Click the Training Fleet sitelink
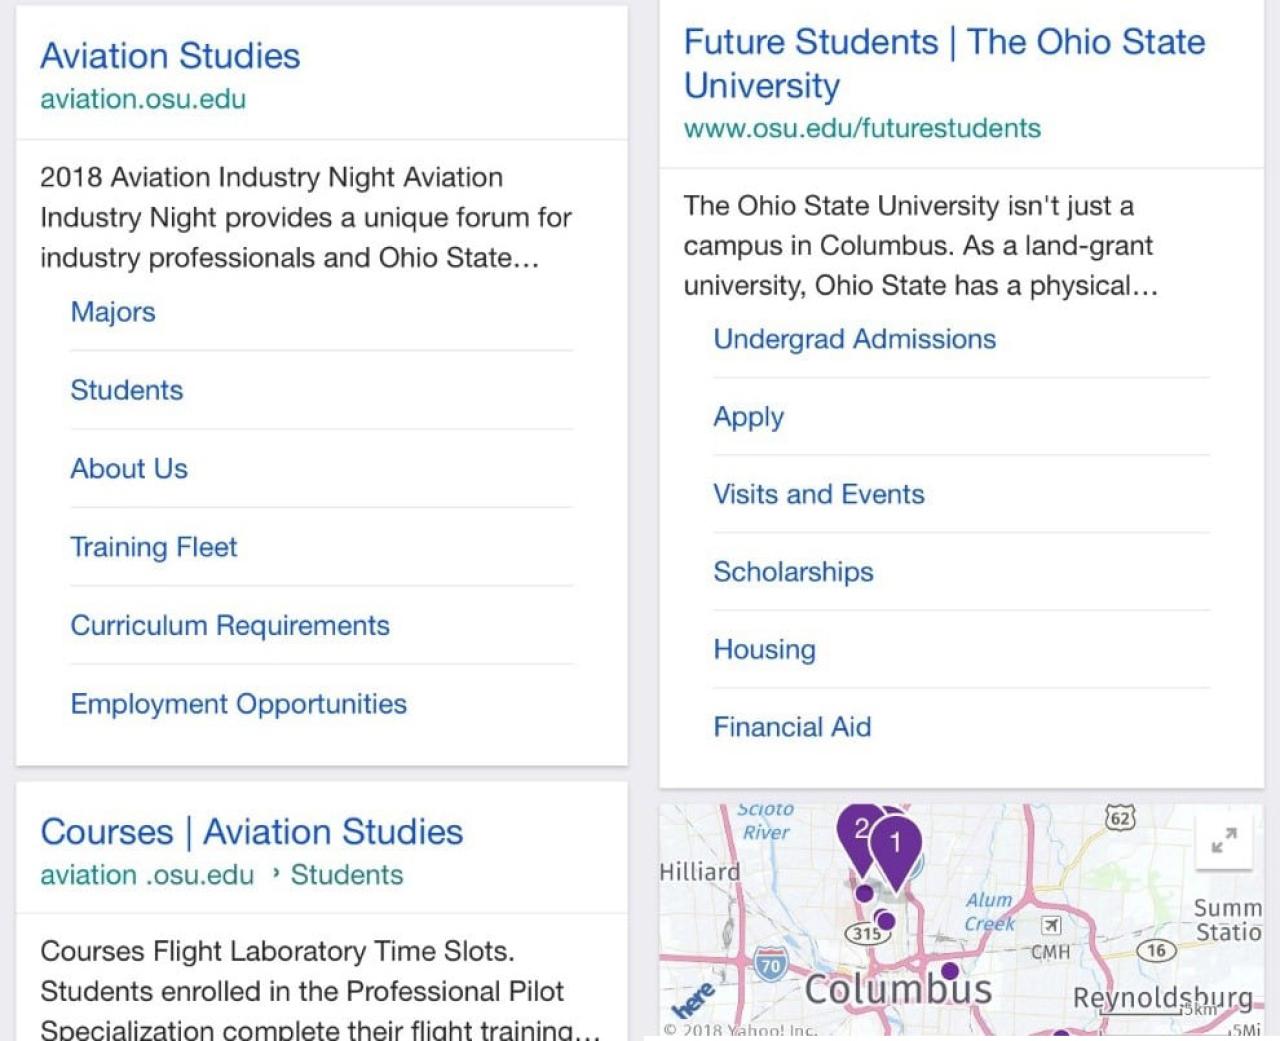1280x1041 pixels. (153, 547)
